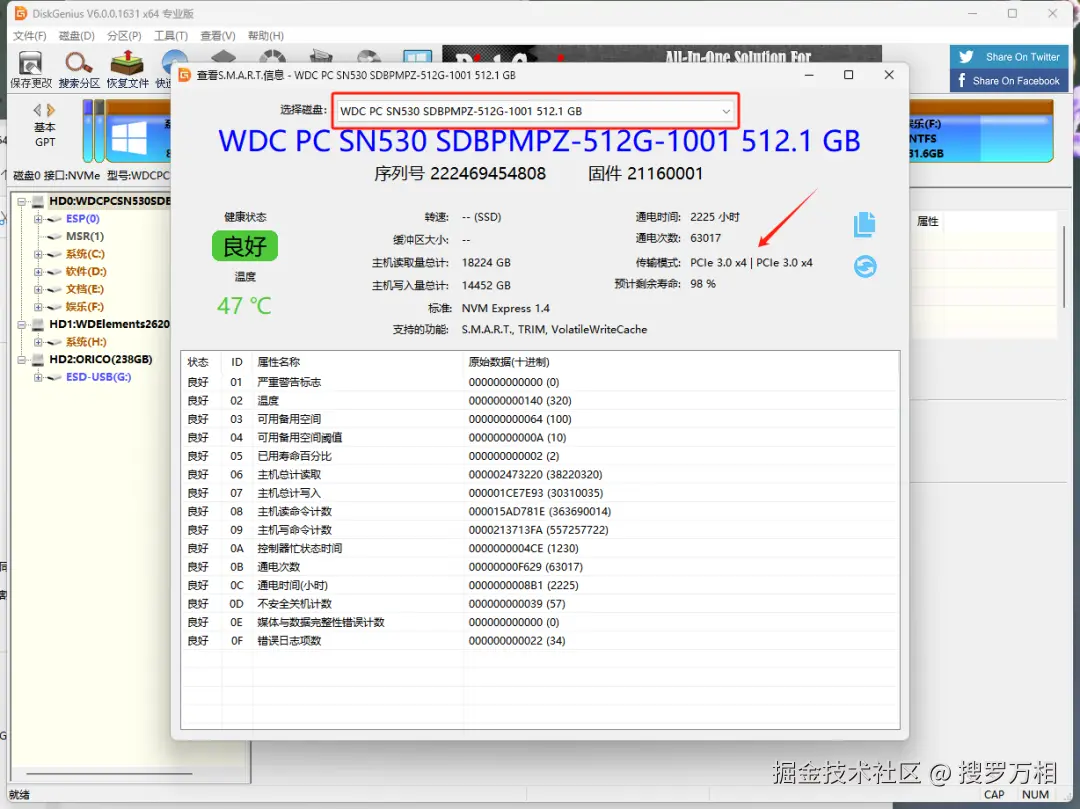
Task: Click the DiskGenius app icon in the title bar
Action: pos(20,13)
